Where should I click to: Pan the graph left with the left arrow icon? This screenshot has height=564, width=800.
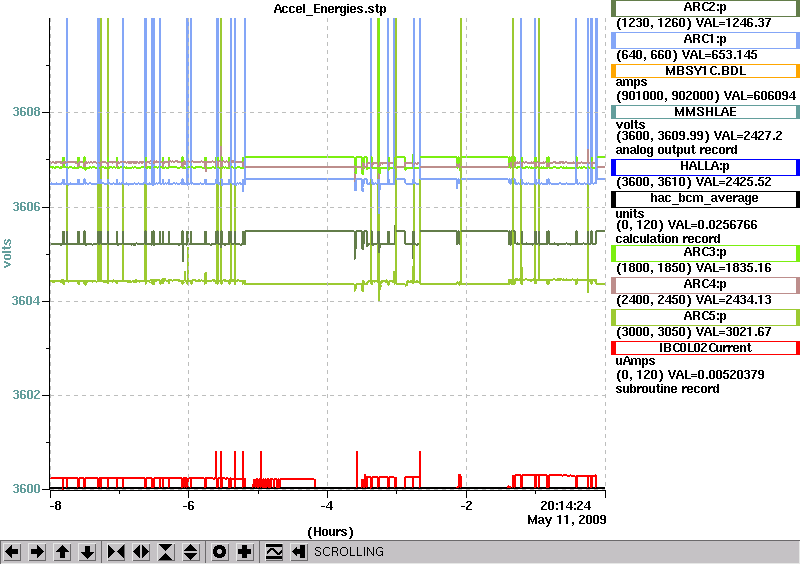tap(12, 552)
